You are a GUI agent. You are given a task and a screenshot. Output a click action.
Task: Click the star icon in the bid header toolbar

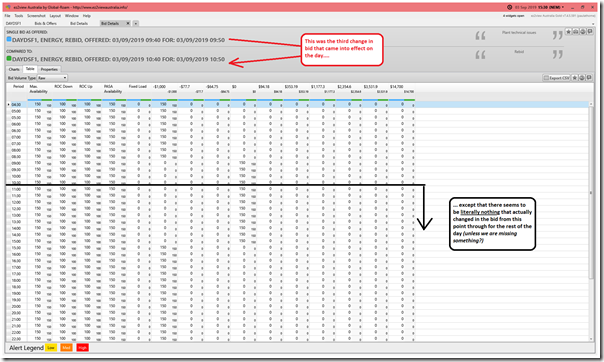pos(569,32)
